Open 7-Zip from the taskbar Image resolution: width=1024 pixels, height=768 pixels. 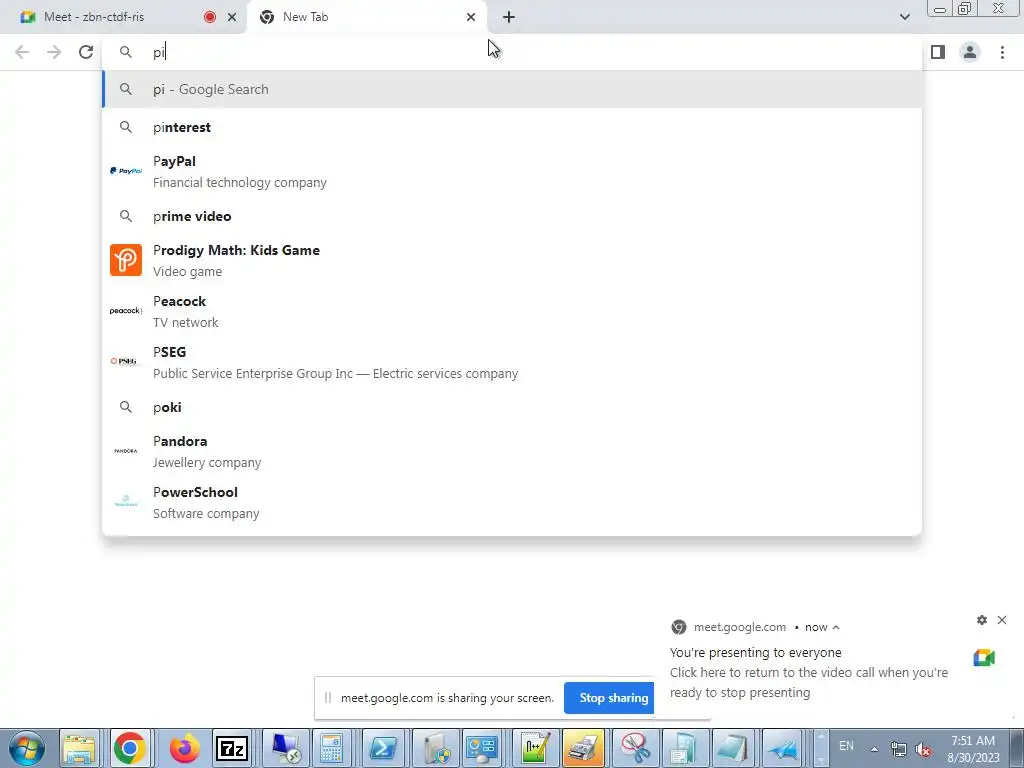pyautogui.click(x=232, y=748)
